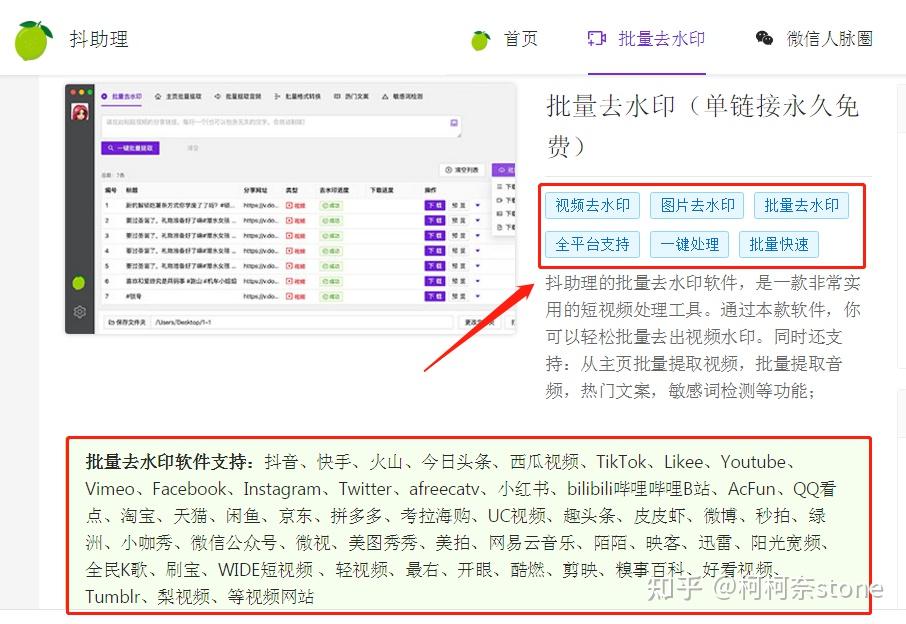
Task: Click the green success badge in row 6
Action: tap(332, 281)
